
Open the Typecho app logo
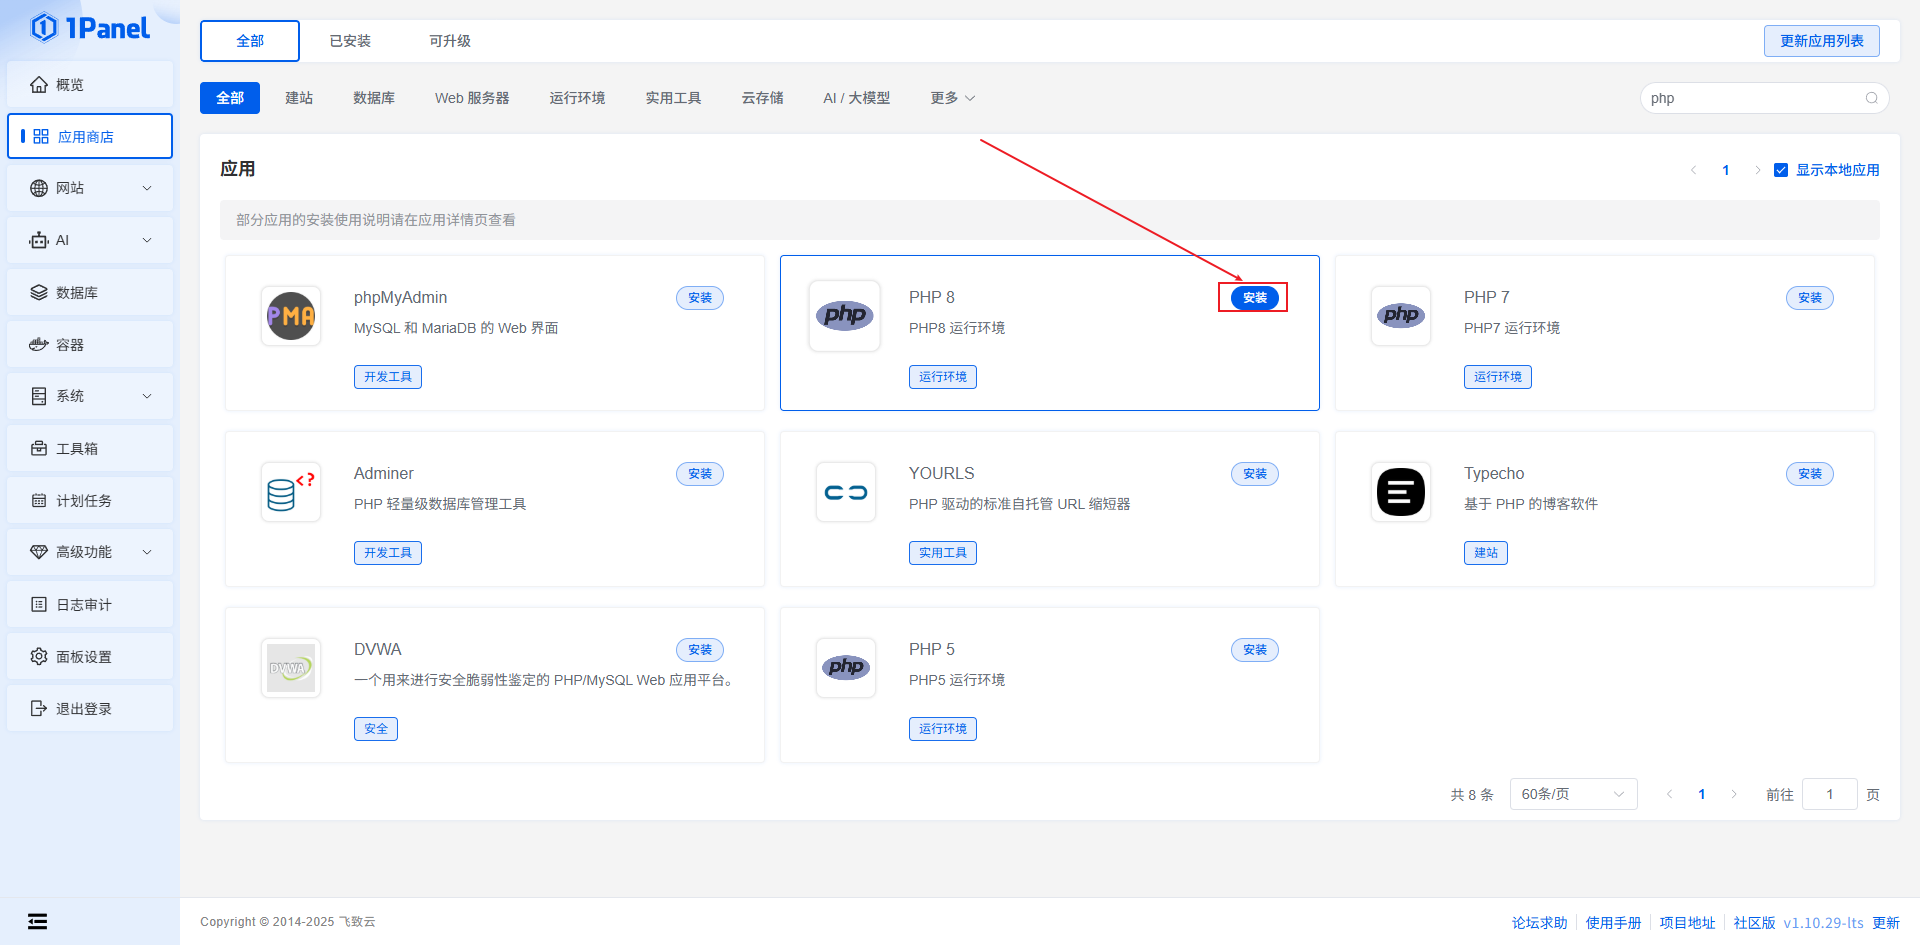1401,492
